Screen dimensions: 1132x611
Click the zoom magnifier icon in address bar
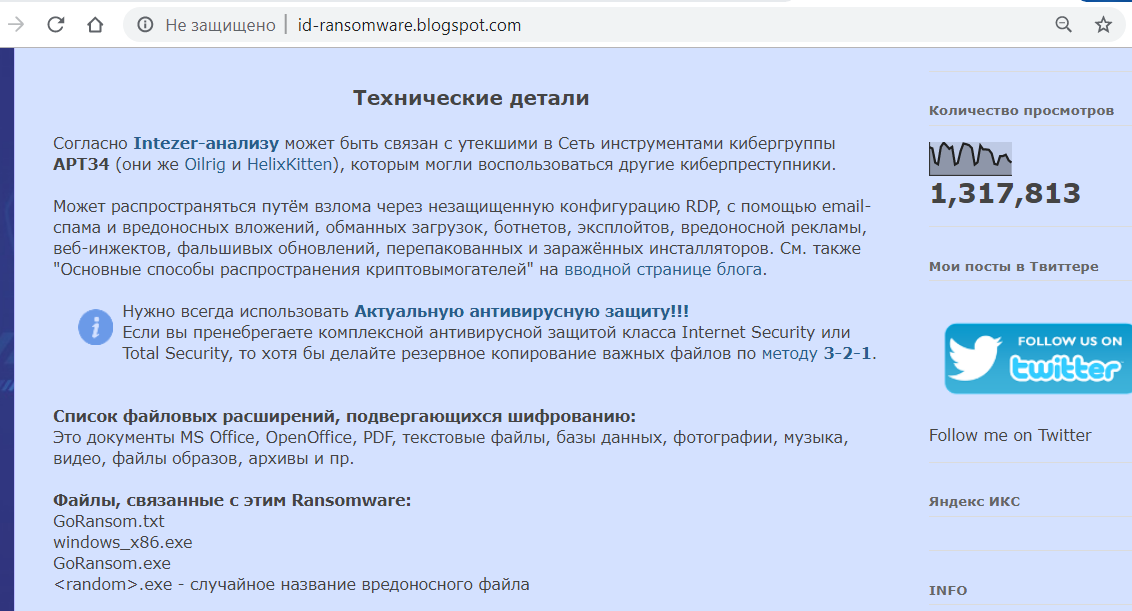[x=1063, y=25]
